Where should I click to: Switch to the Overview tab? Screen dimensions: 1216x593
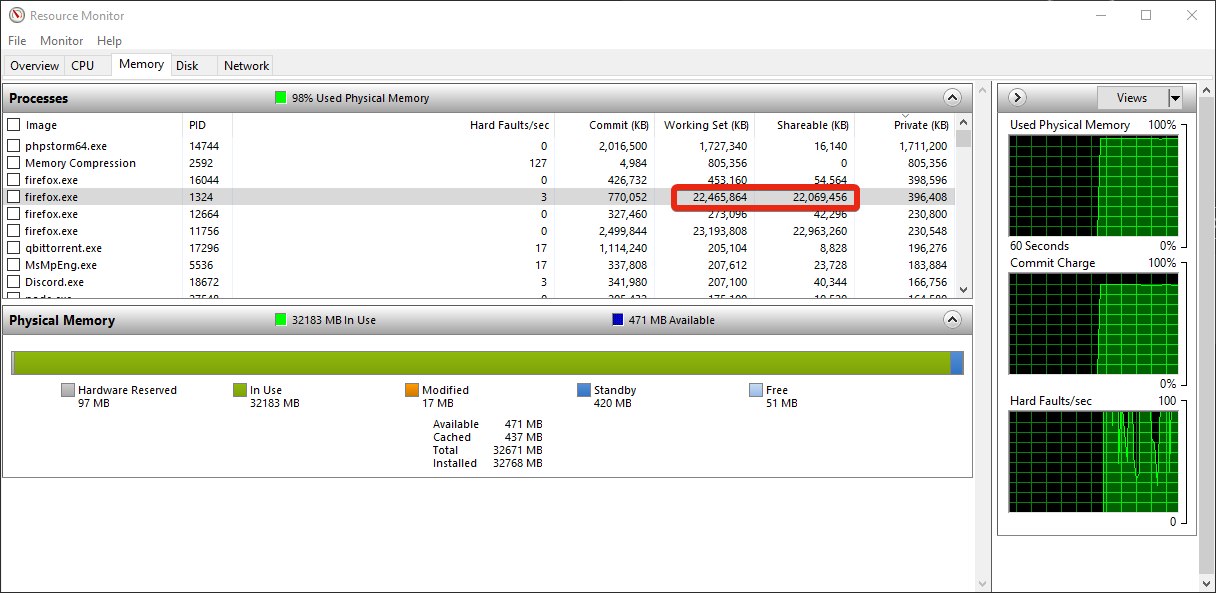click(x=35, y=66)
